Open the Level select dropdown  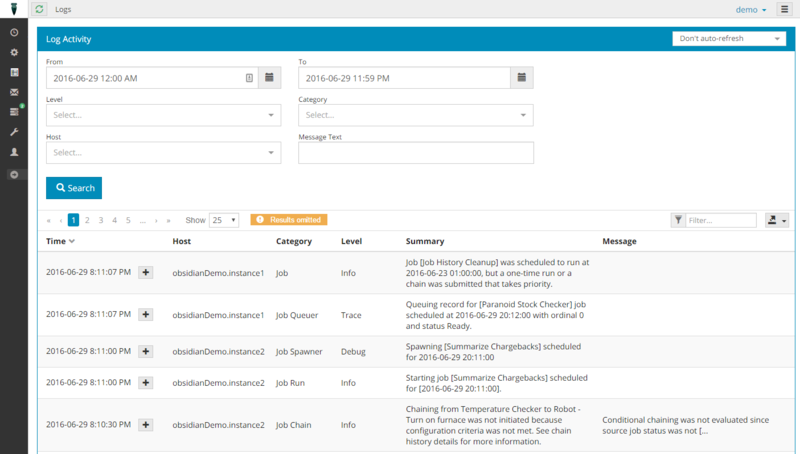point(163,115)
